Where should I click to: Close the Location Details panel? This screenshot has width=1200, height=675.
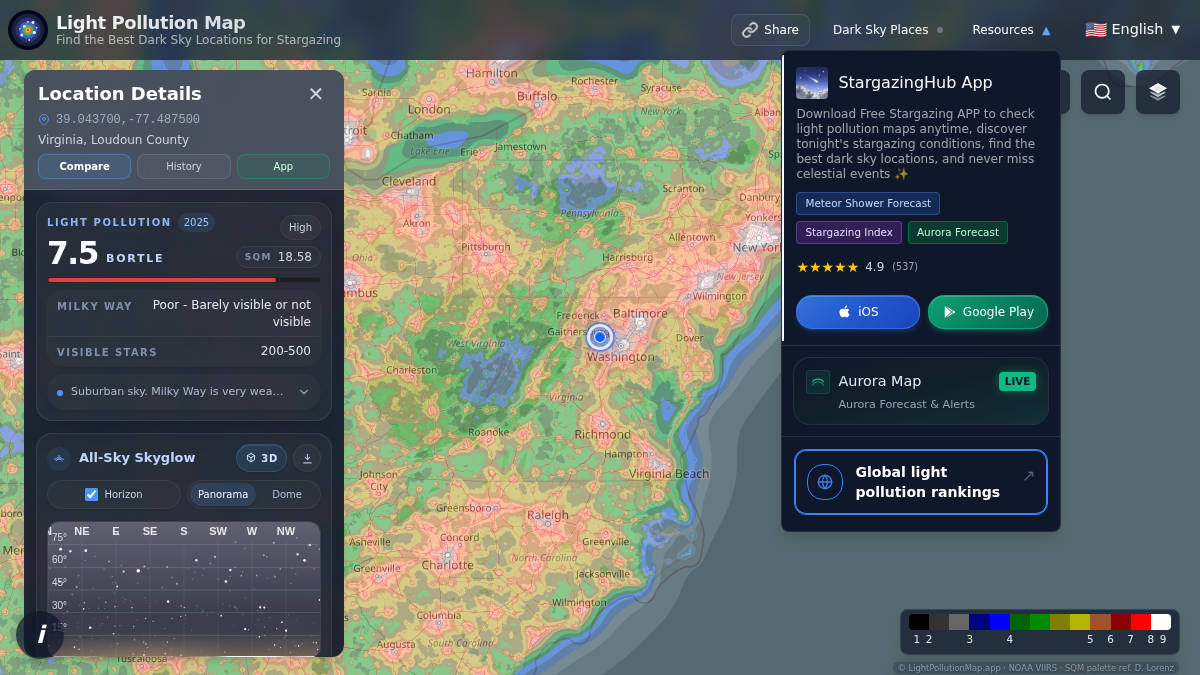tap(316, 94)
